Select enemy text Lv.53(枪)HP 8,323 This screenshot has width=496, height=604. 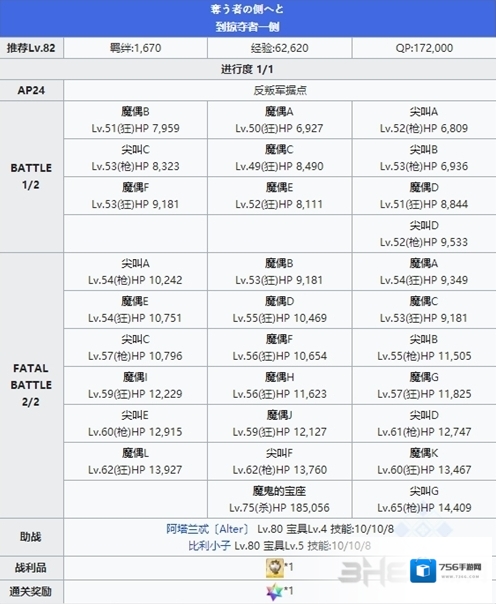point(136,166)
